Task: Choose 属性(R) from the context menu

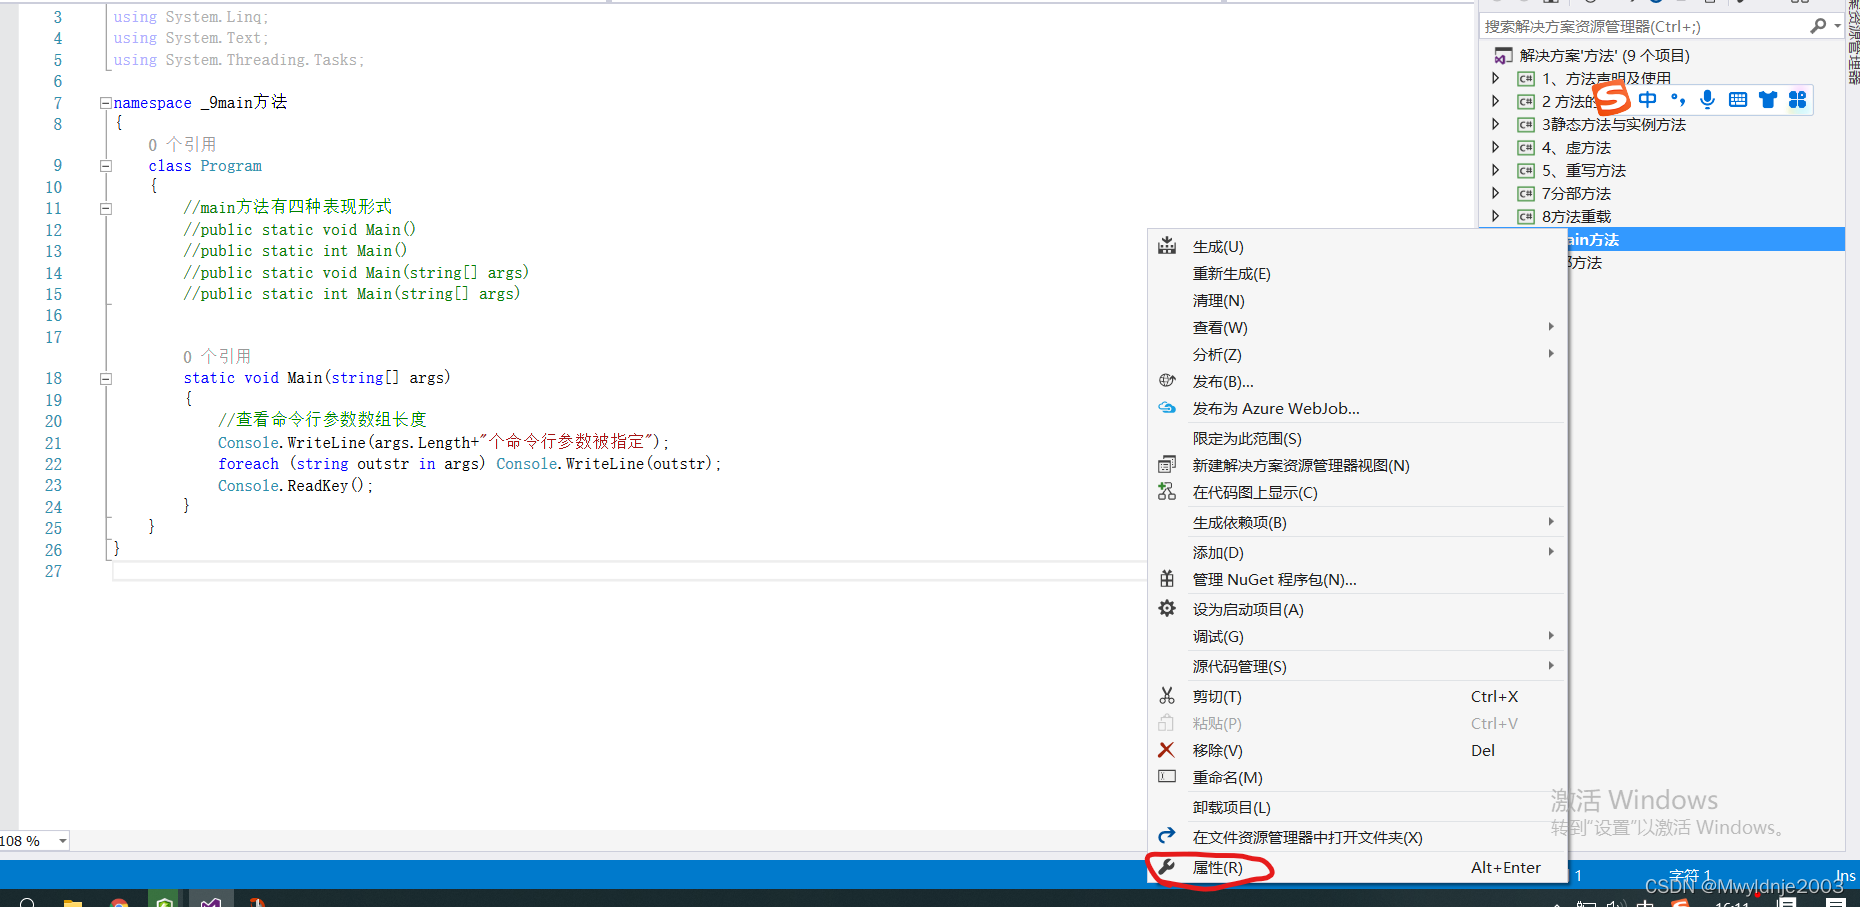Action: [x=1357, y=867]
